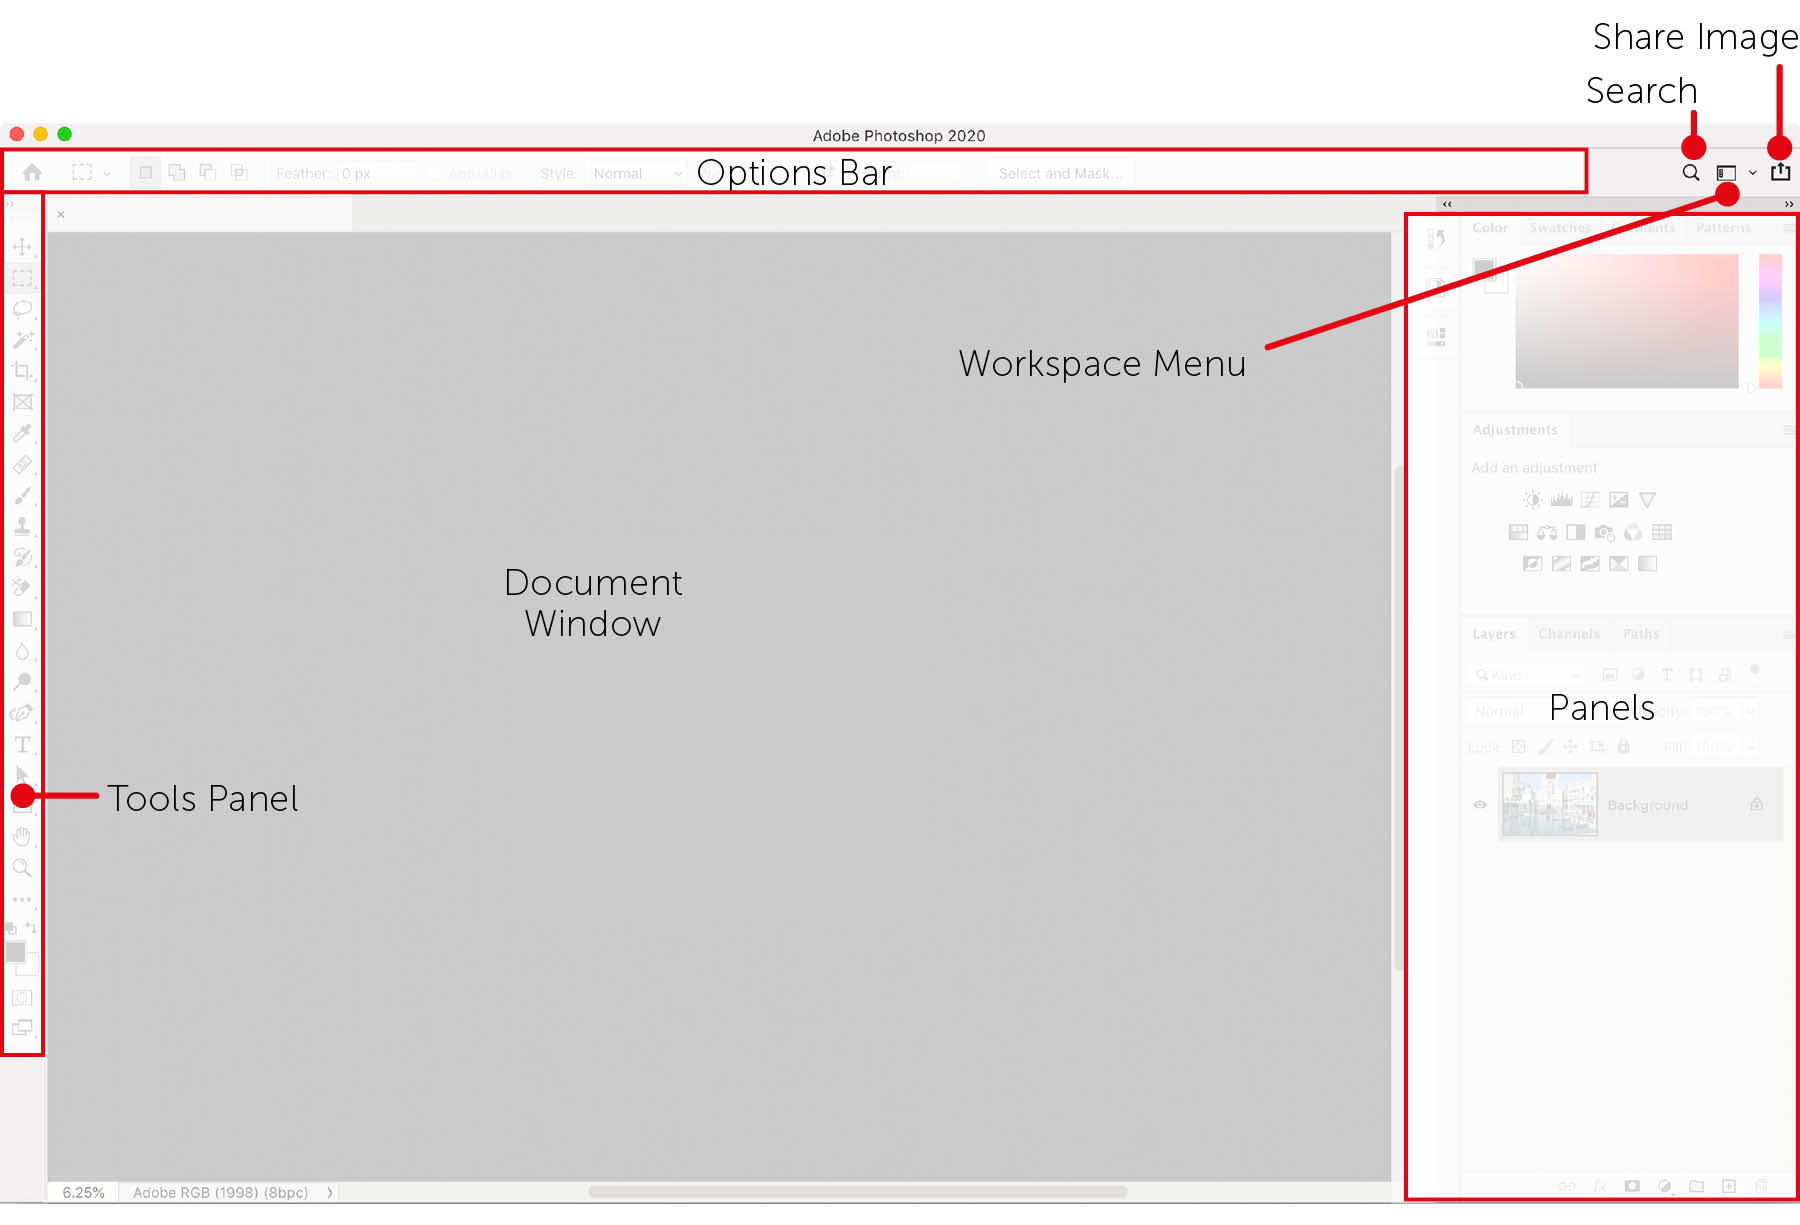Image resolution: width=1800 pixels, height=1225 pixels.
Task: Add a Black & White adjustment
Action: pyautogui.click(x=1576, y=532)
